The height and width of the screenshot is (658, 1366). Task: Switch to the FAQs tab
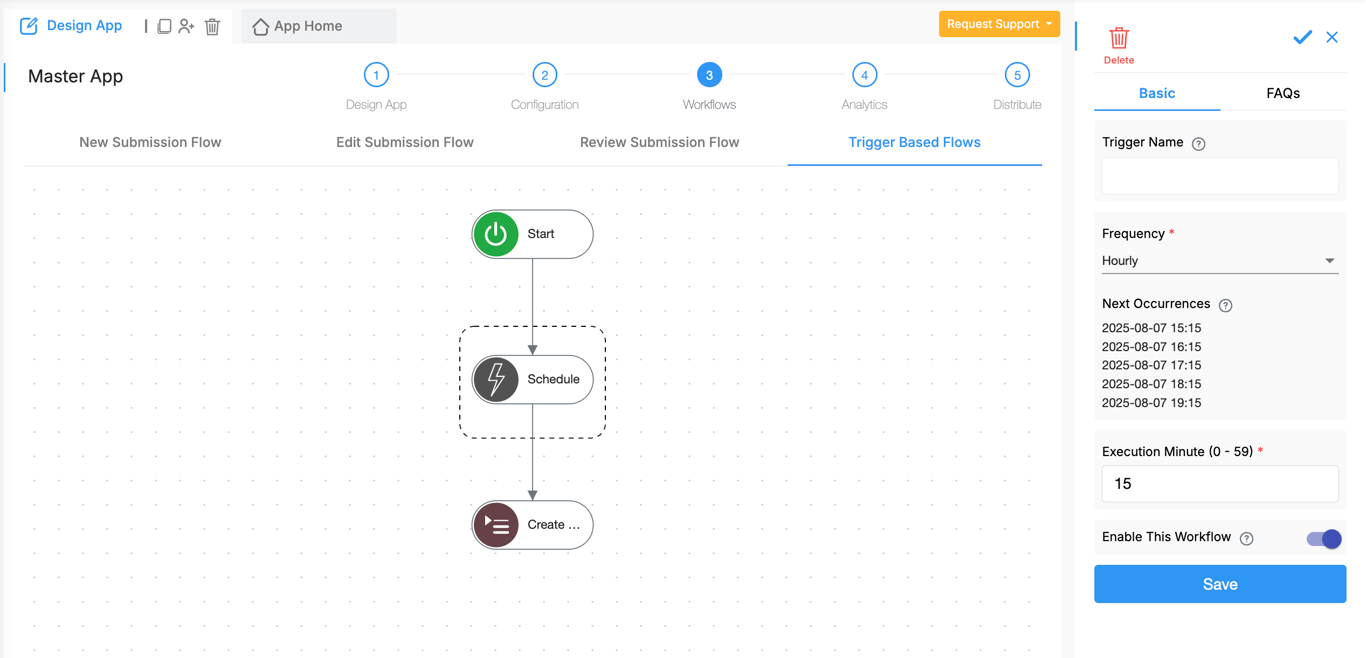tap(1282, 93)
